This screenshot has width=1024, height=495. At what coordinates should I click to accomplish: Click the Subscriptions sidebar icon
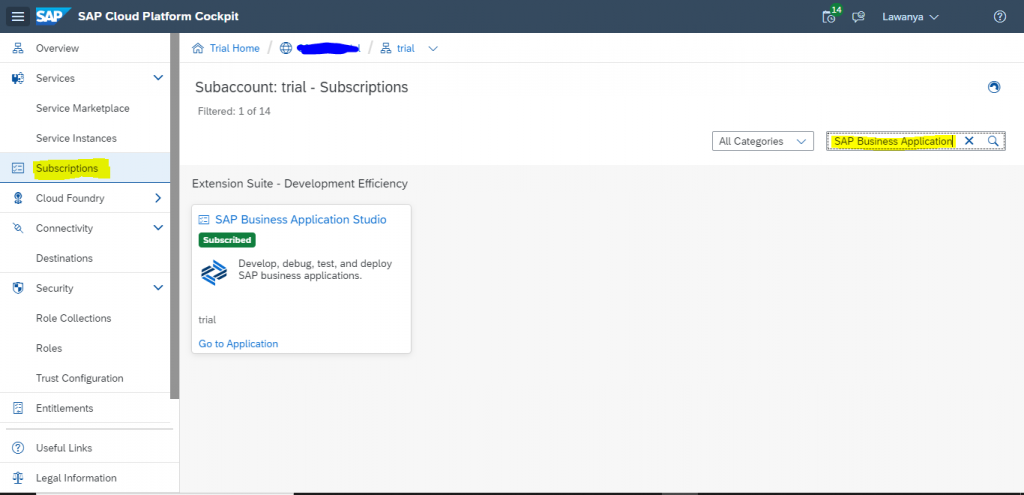point(18,168)
